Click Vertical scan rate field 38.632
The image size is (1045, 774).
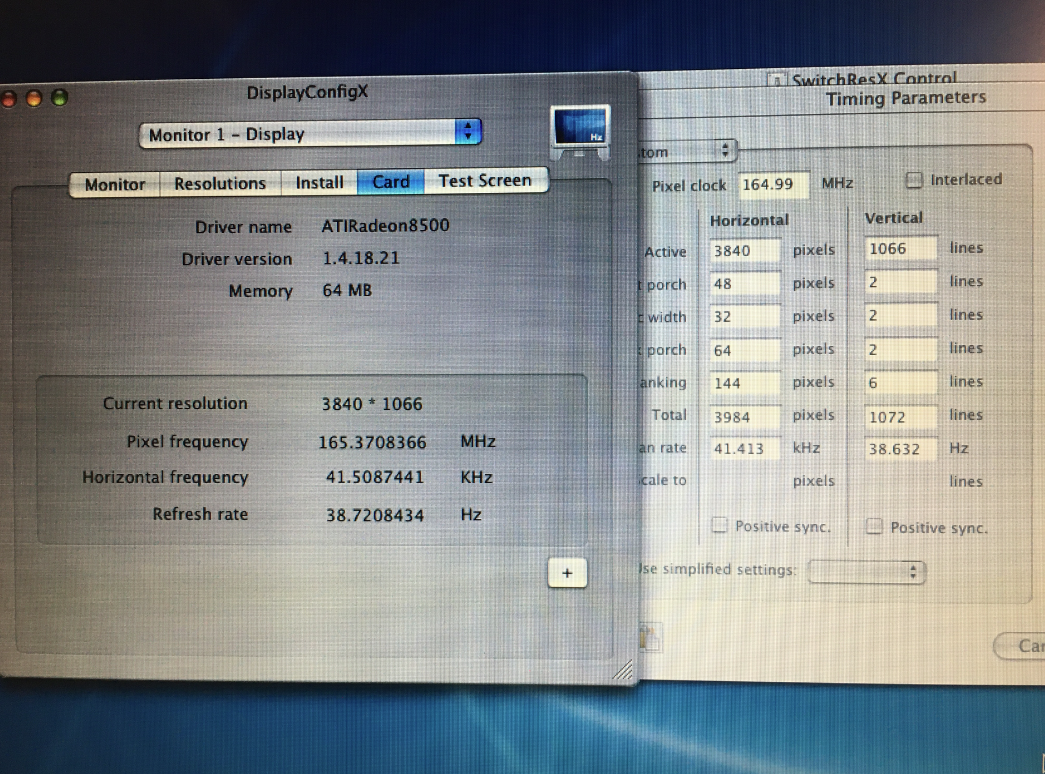(x=900, y=449)
